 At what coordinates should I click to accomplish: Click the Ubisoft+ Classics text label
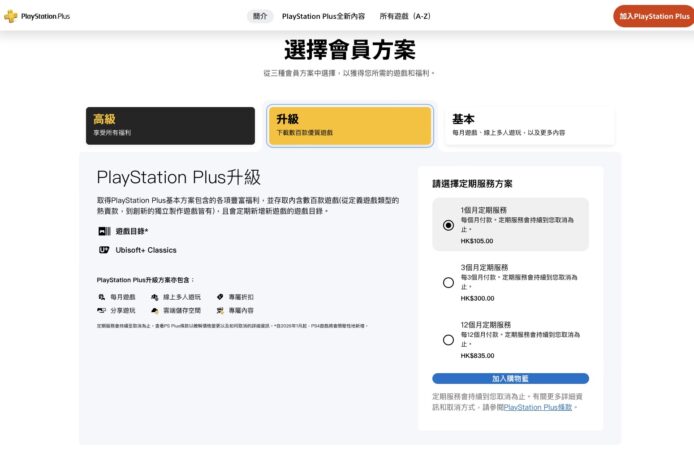point(146,250)
